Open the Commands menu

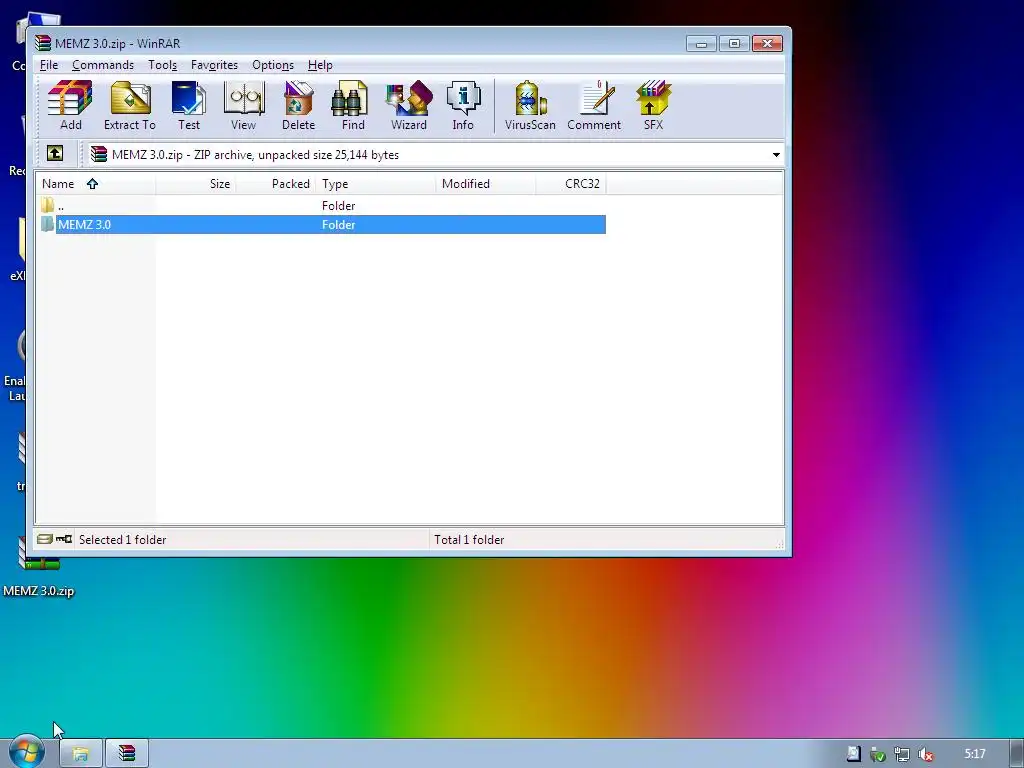click(103, 65)
